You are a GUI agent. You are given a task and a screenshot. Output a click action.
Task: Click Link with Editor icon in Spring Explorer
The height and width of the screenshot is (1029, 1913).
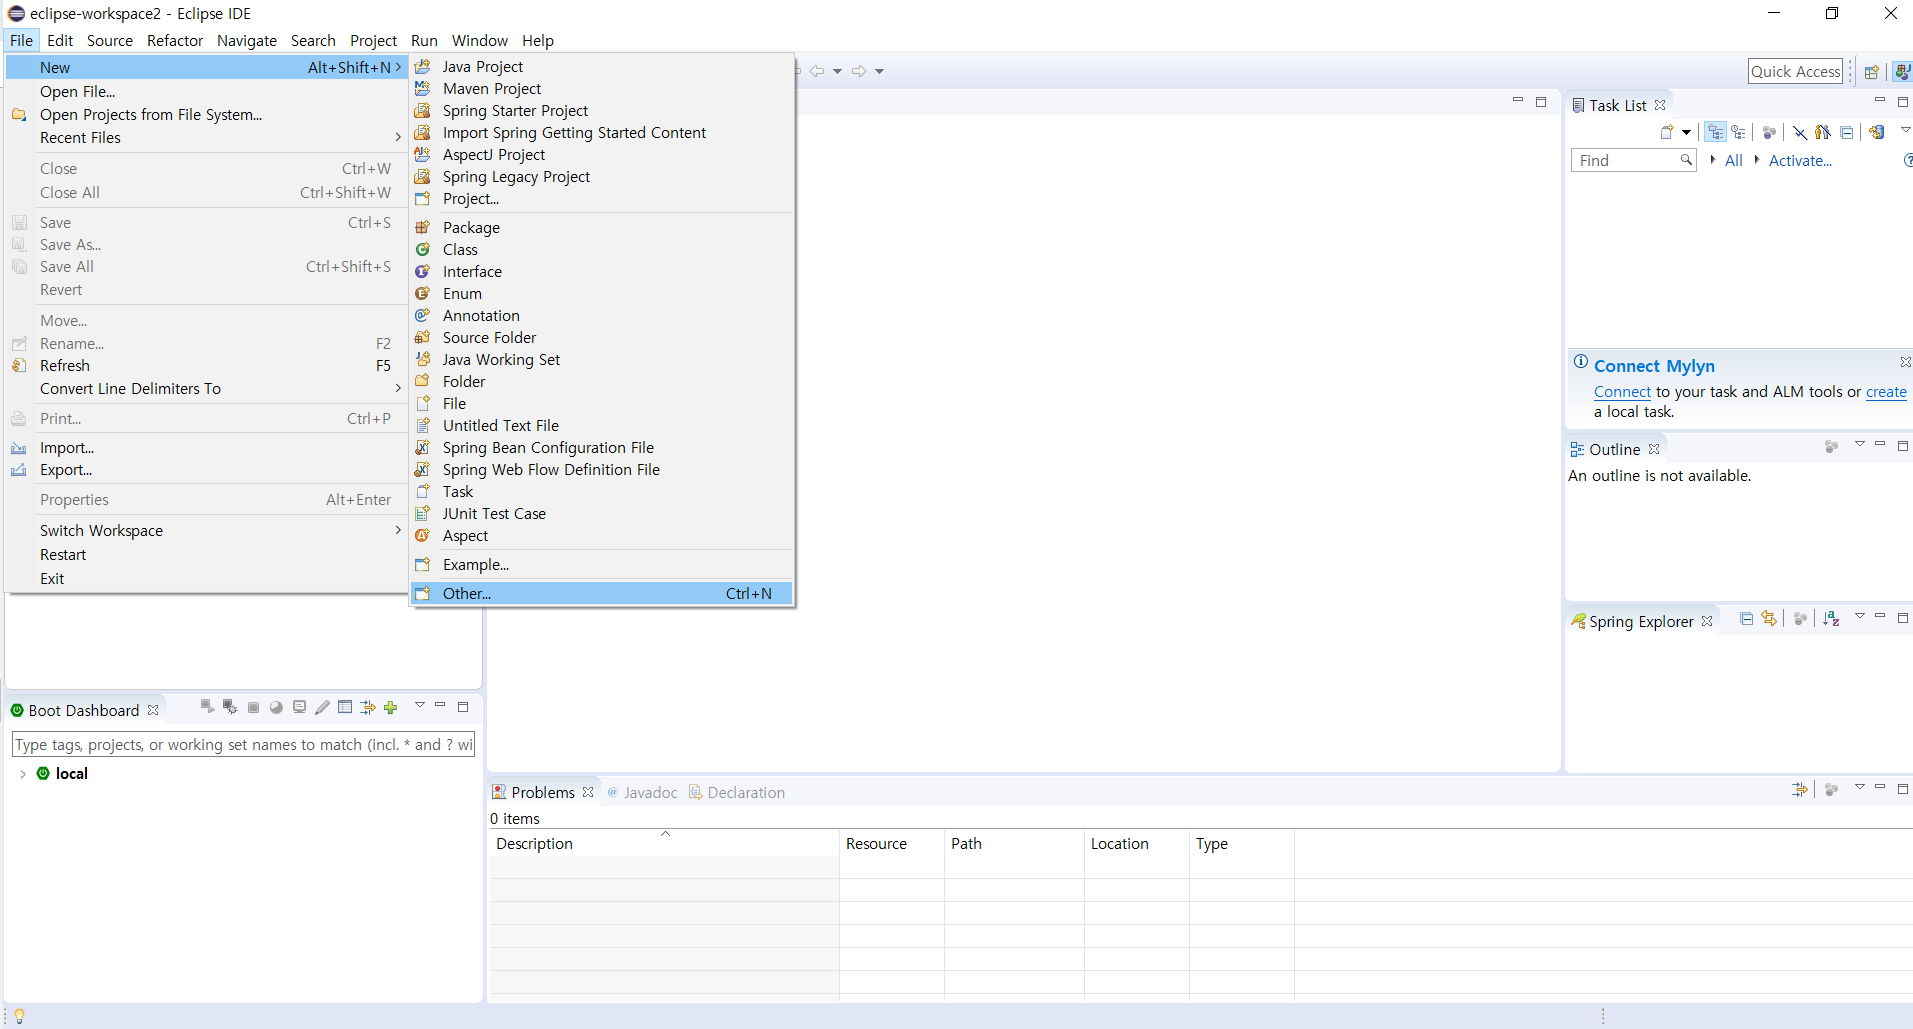(1769, 619)
